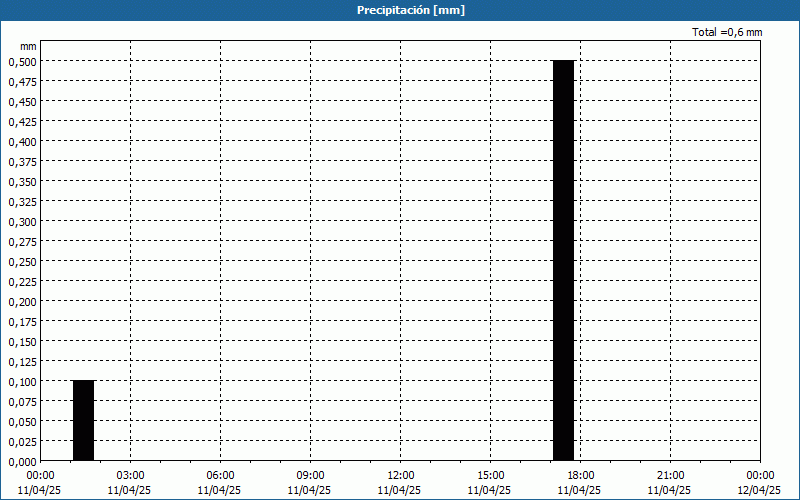Select the 0,150 y-axis value
The width and height of the screenshot is (800, 500).
[x=22, y=341]
